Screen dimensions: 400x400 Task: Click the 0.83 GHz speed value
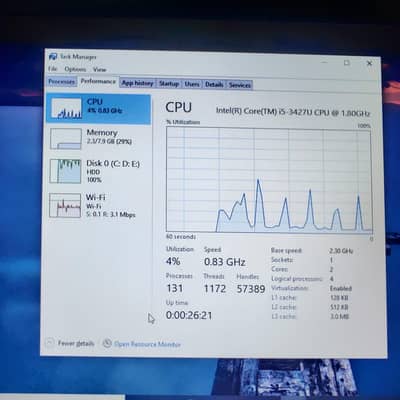(x=225, y=262)
